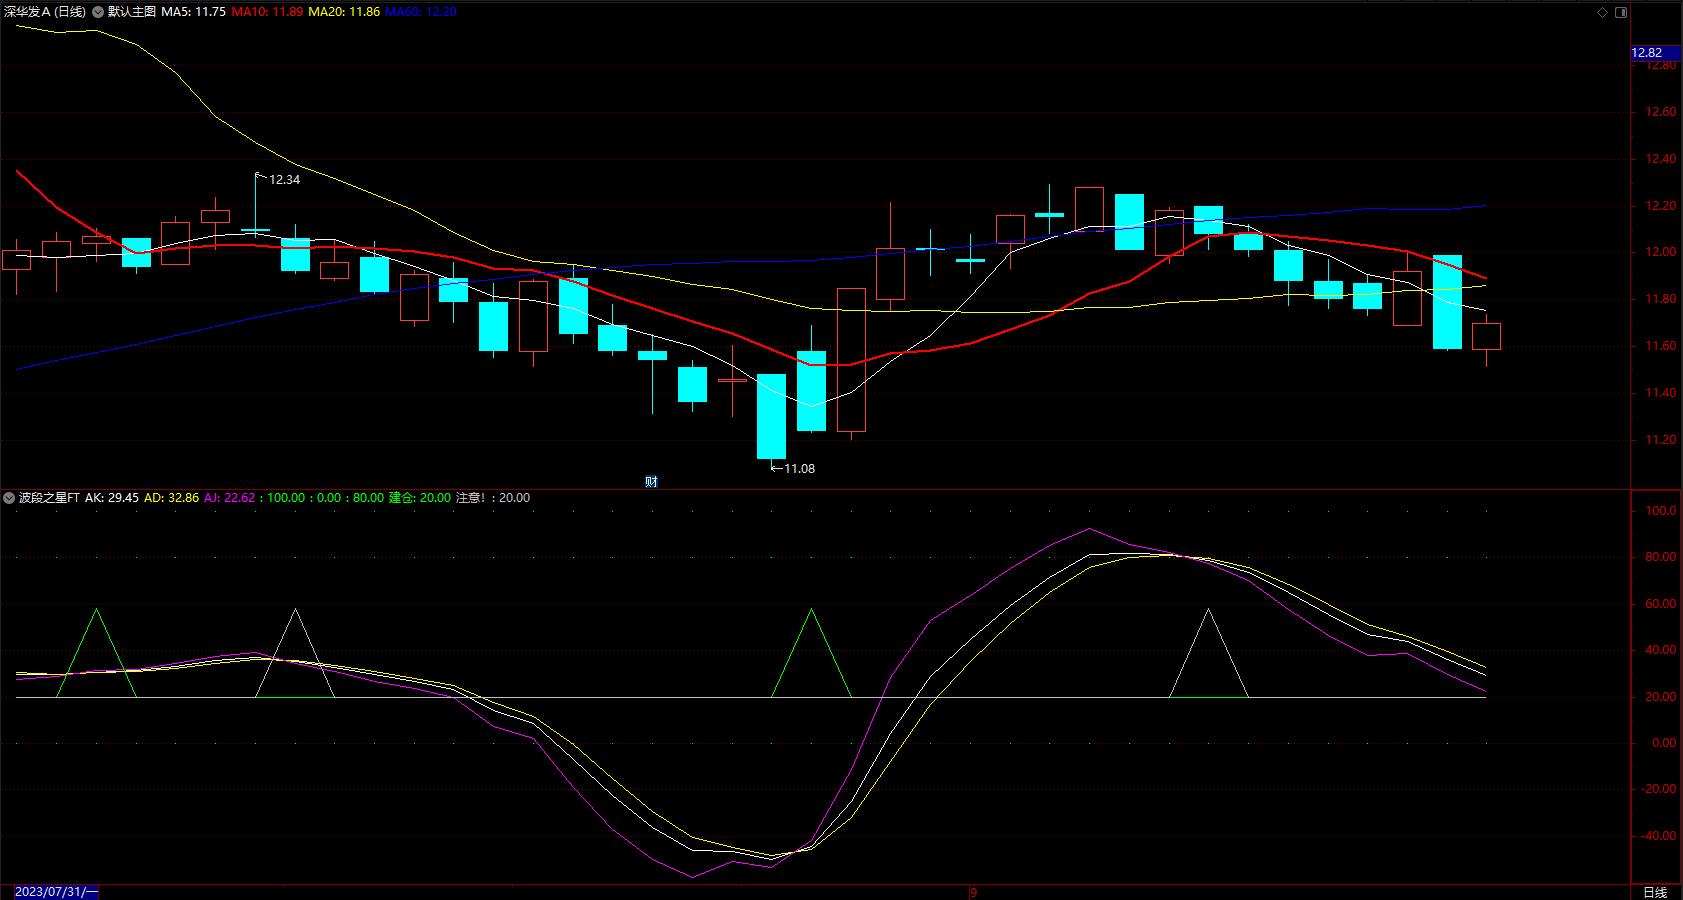Viewport: 1683px width, 900px height.
Task: Select the MA10: 11.89 indicator label
Action: [x=267, y=12]
